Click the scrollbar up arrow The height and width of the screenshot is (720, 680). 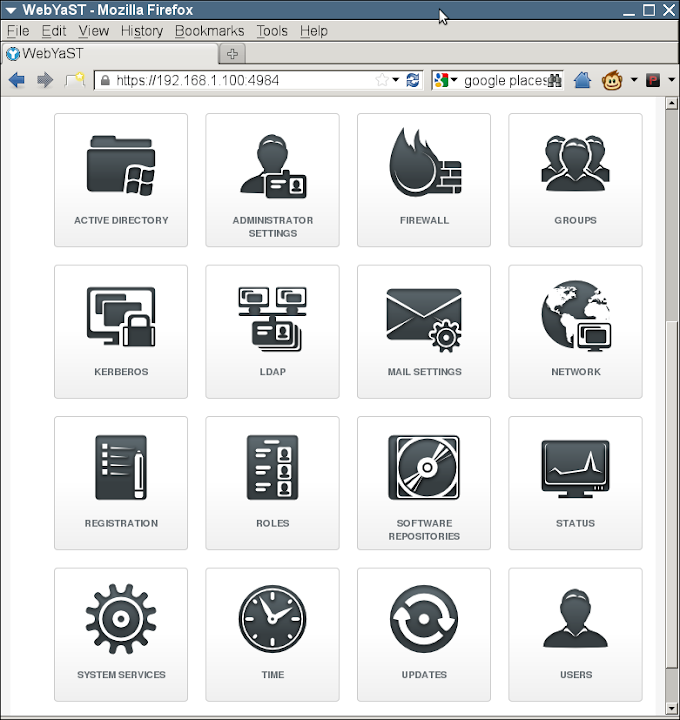pos(671,103)
